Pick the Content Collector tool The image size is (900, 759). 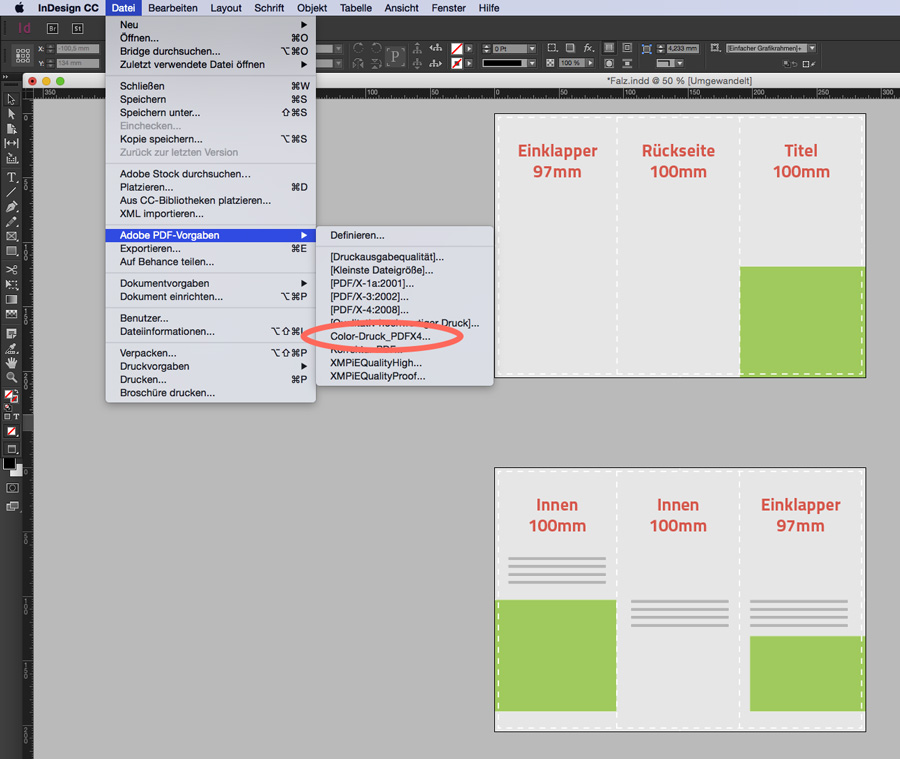11,158
